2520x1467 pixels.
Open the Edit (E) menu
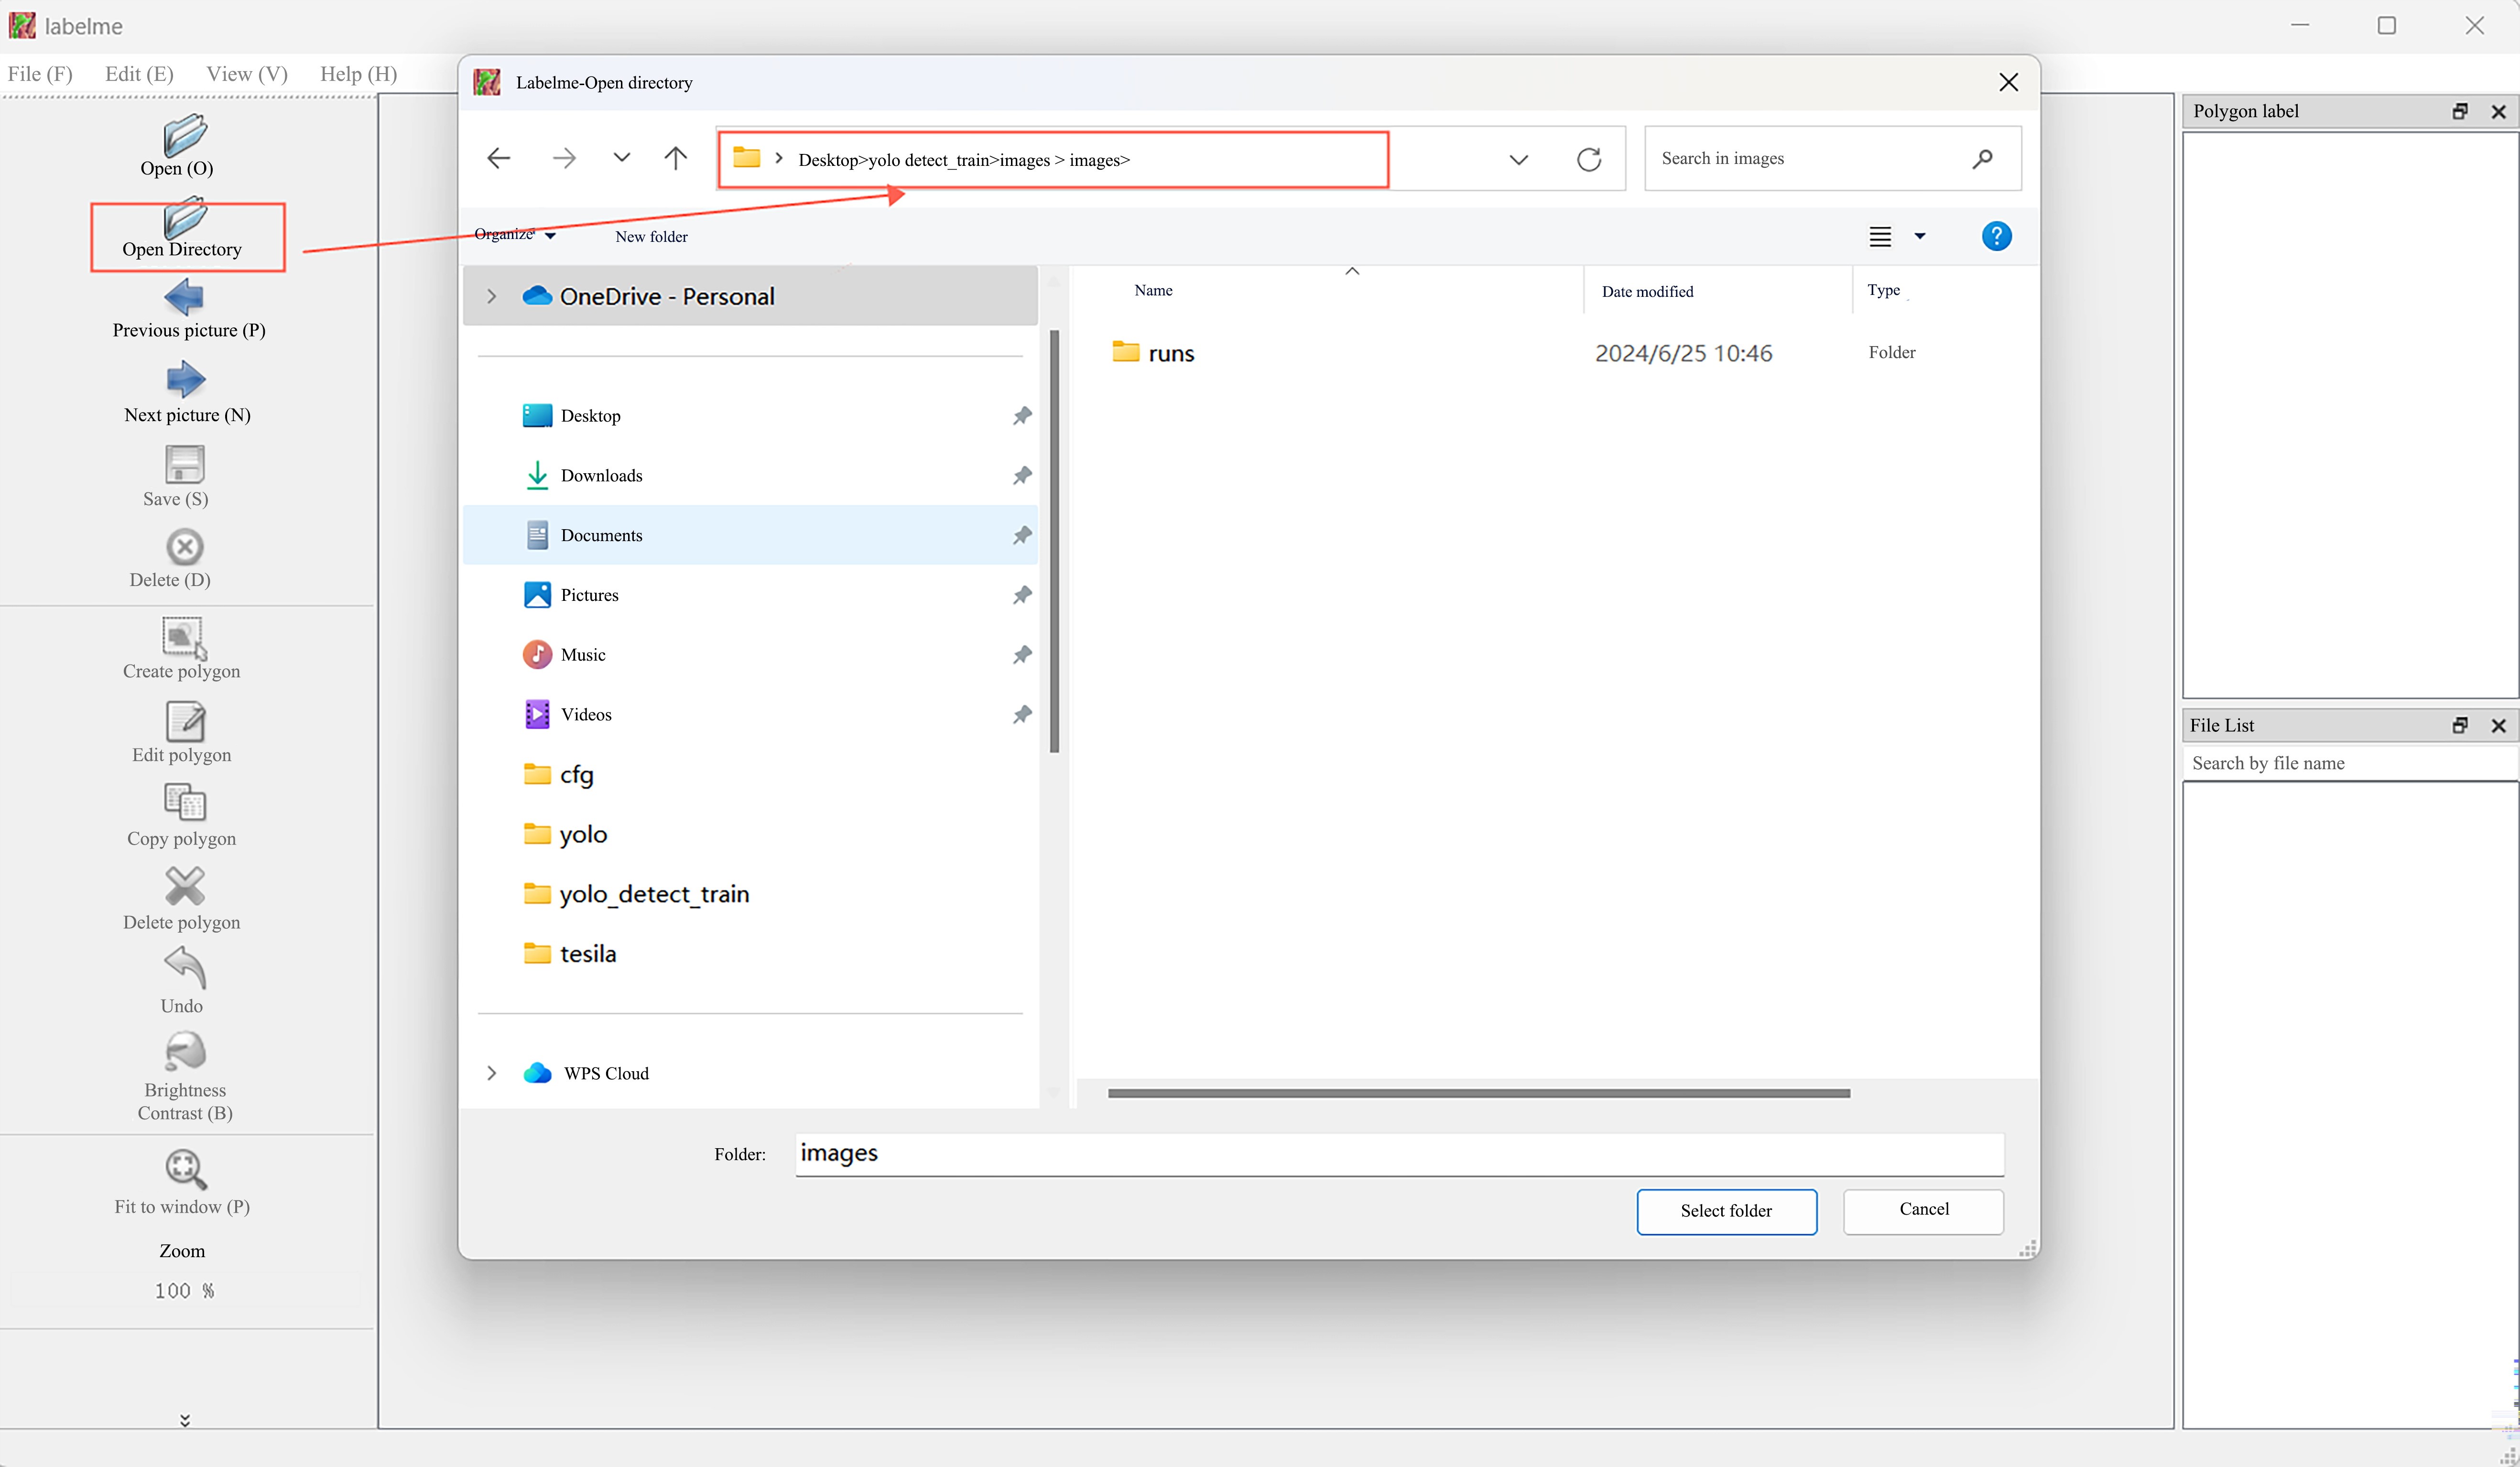coord(139,74)
